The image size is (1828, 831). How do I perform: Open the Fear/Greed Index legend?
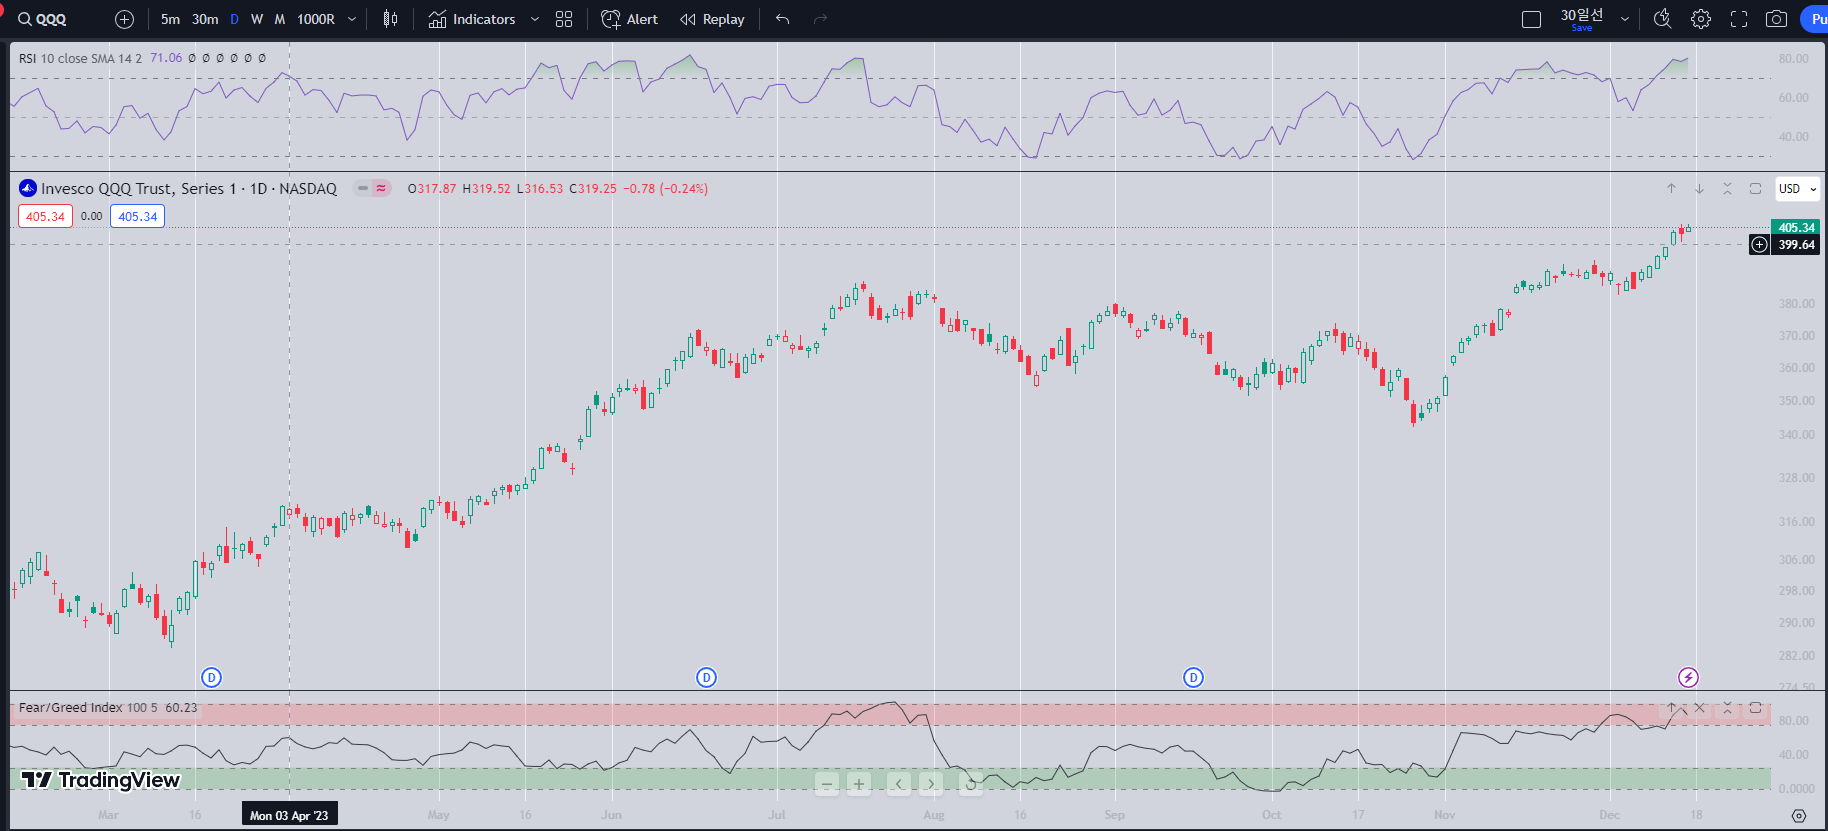click(88, 707)
